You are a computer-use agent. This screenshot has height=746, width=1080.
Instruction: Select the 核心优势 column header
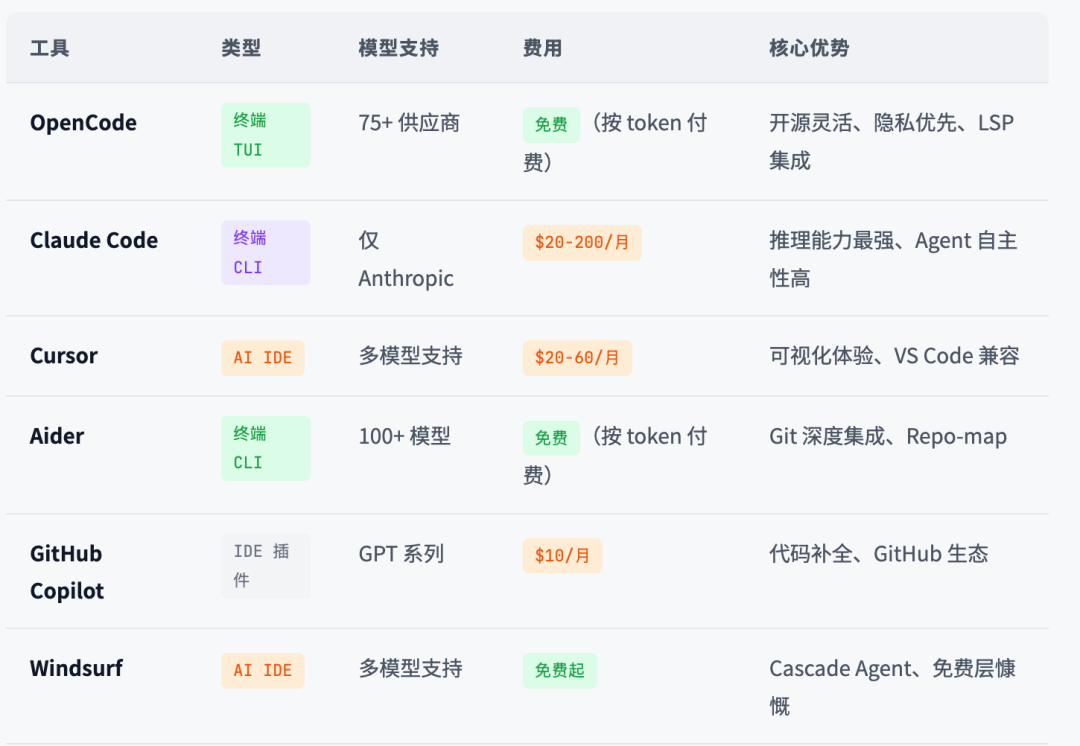tap(809, 48)
